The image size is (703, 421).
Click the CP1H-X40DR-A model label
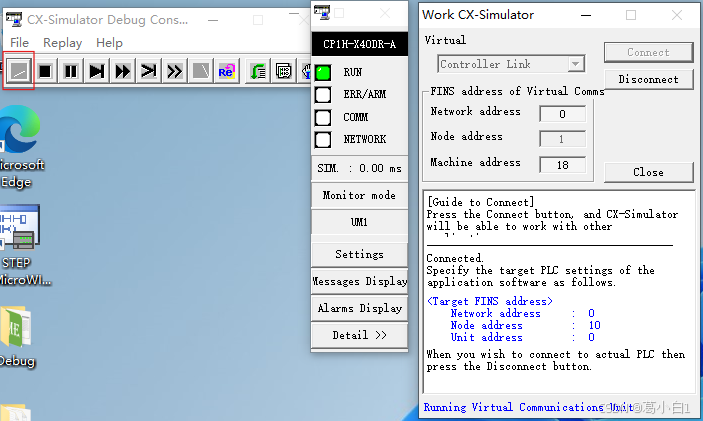(360, 44)
